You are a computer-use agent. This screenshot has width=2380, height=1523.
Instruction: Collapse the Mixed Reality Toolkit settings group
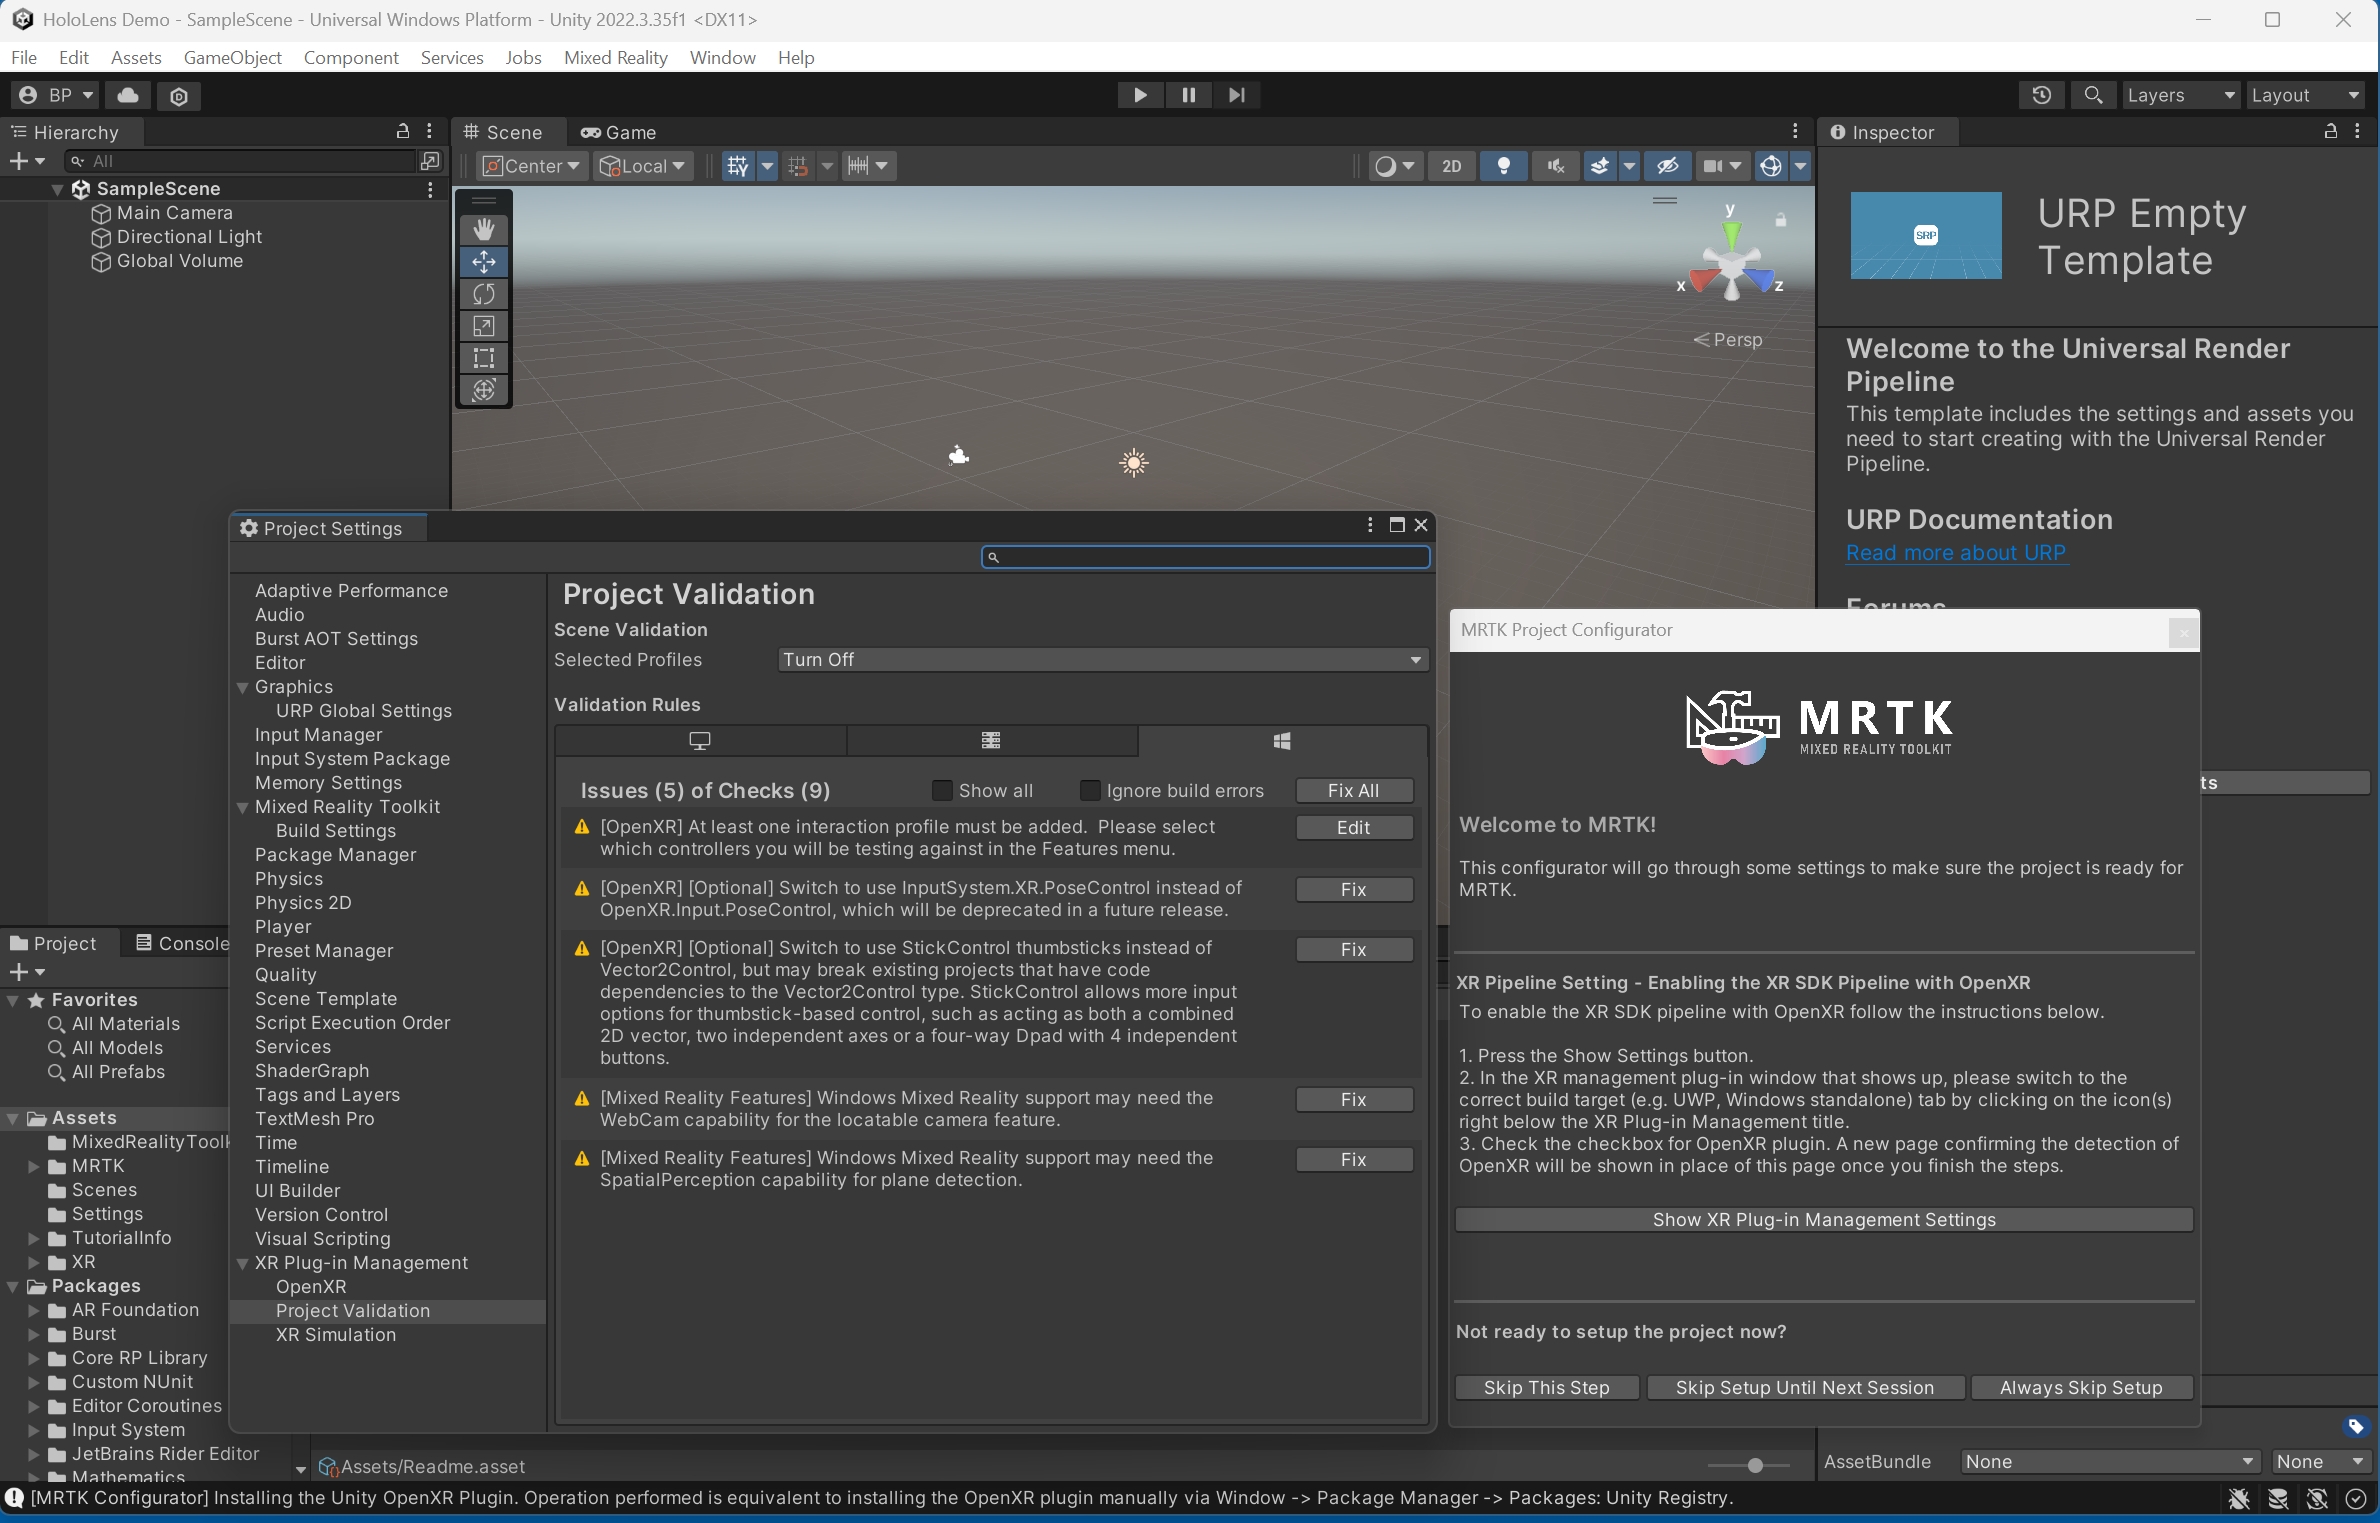pos(242,807)
